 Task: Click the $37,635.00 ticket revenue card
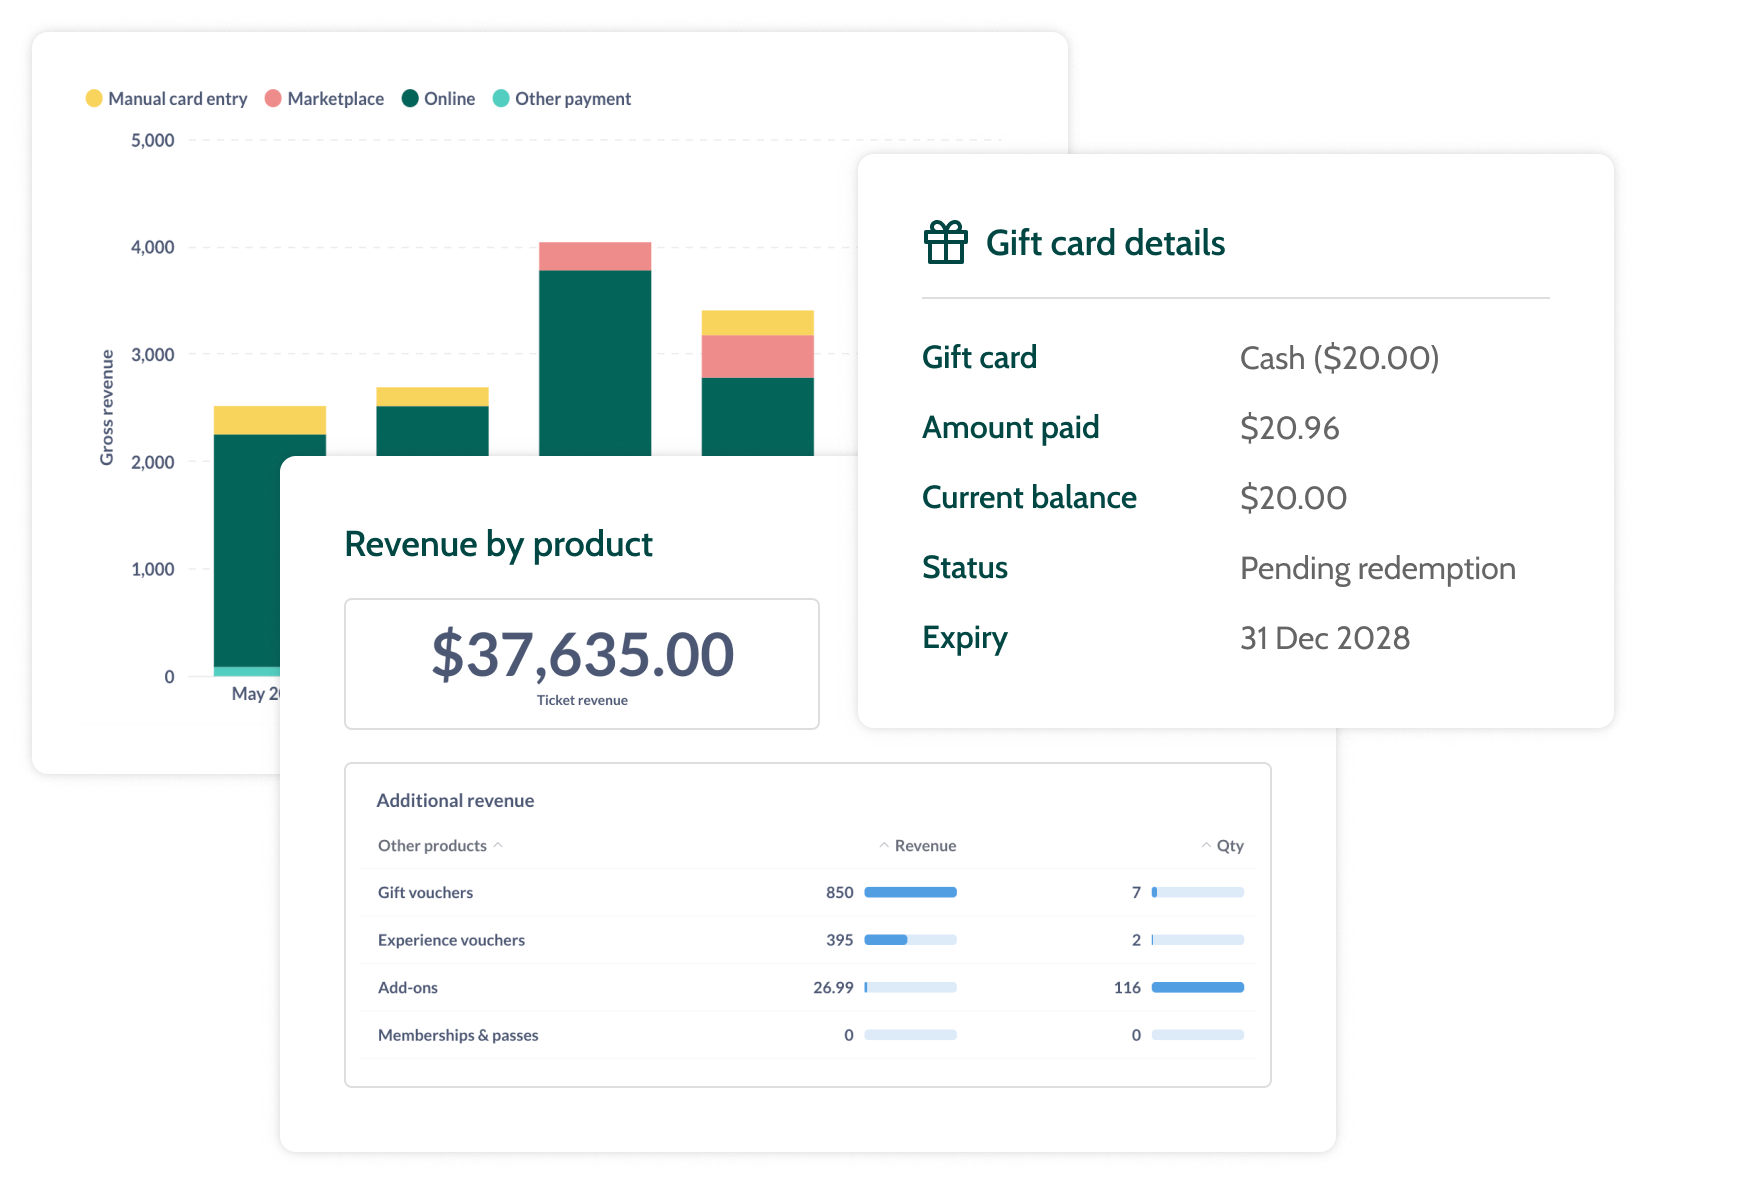(581, 664)
